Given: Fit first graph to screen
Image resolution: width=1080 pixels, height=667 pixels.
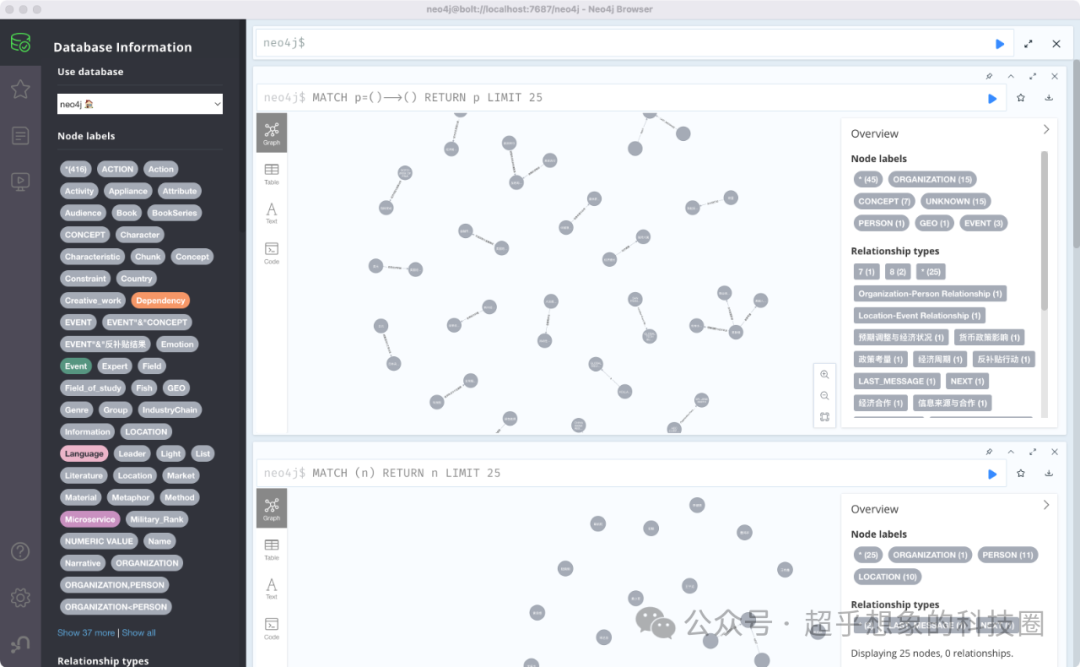Looking at the screenshot, I should [824, 417].
